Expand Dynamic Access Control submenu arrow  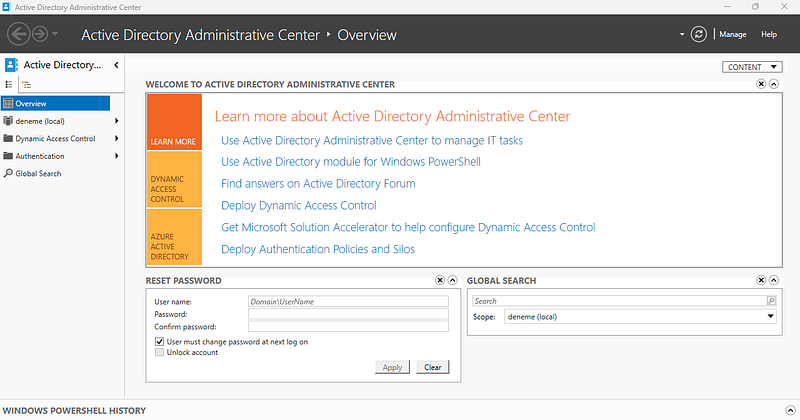click(117, 138)
